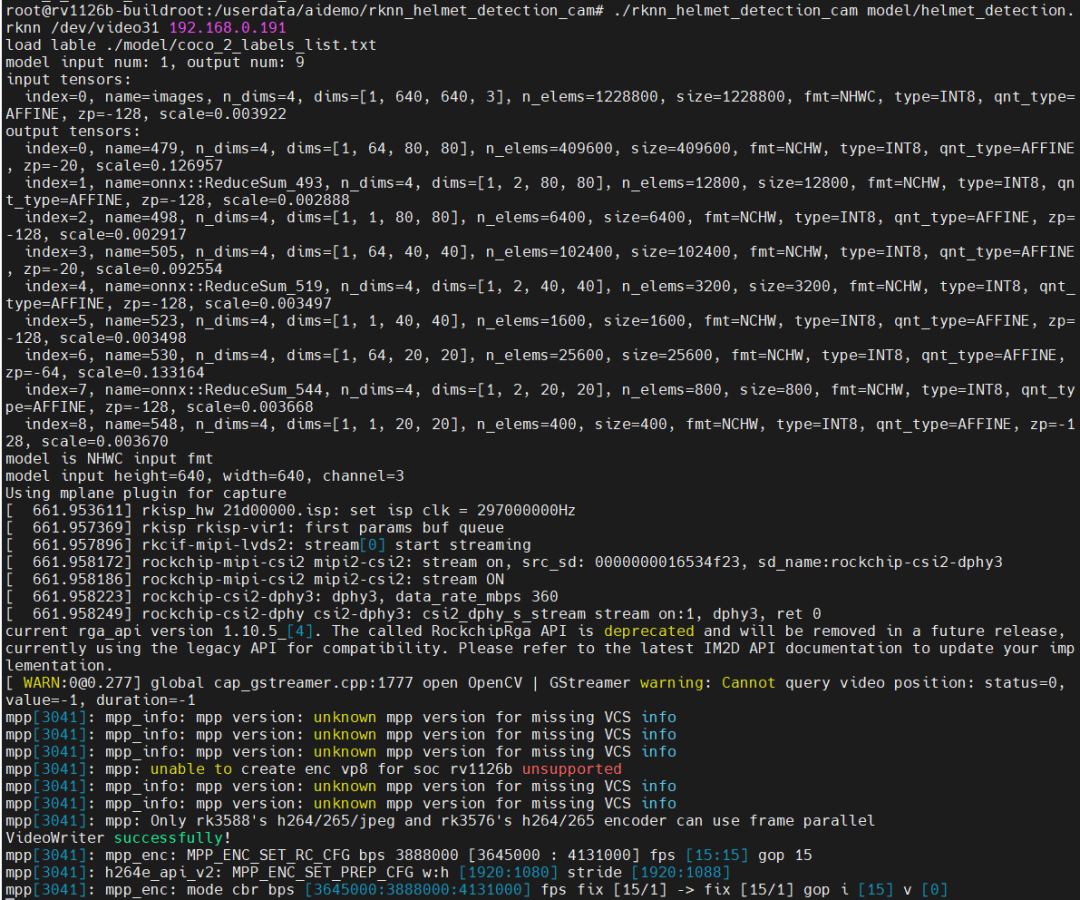Click the value 'scale=0.003922'

222,114
